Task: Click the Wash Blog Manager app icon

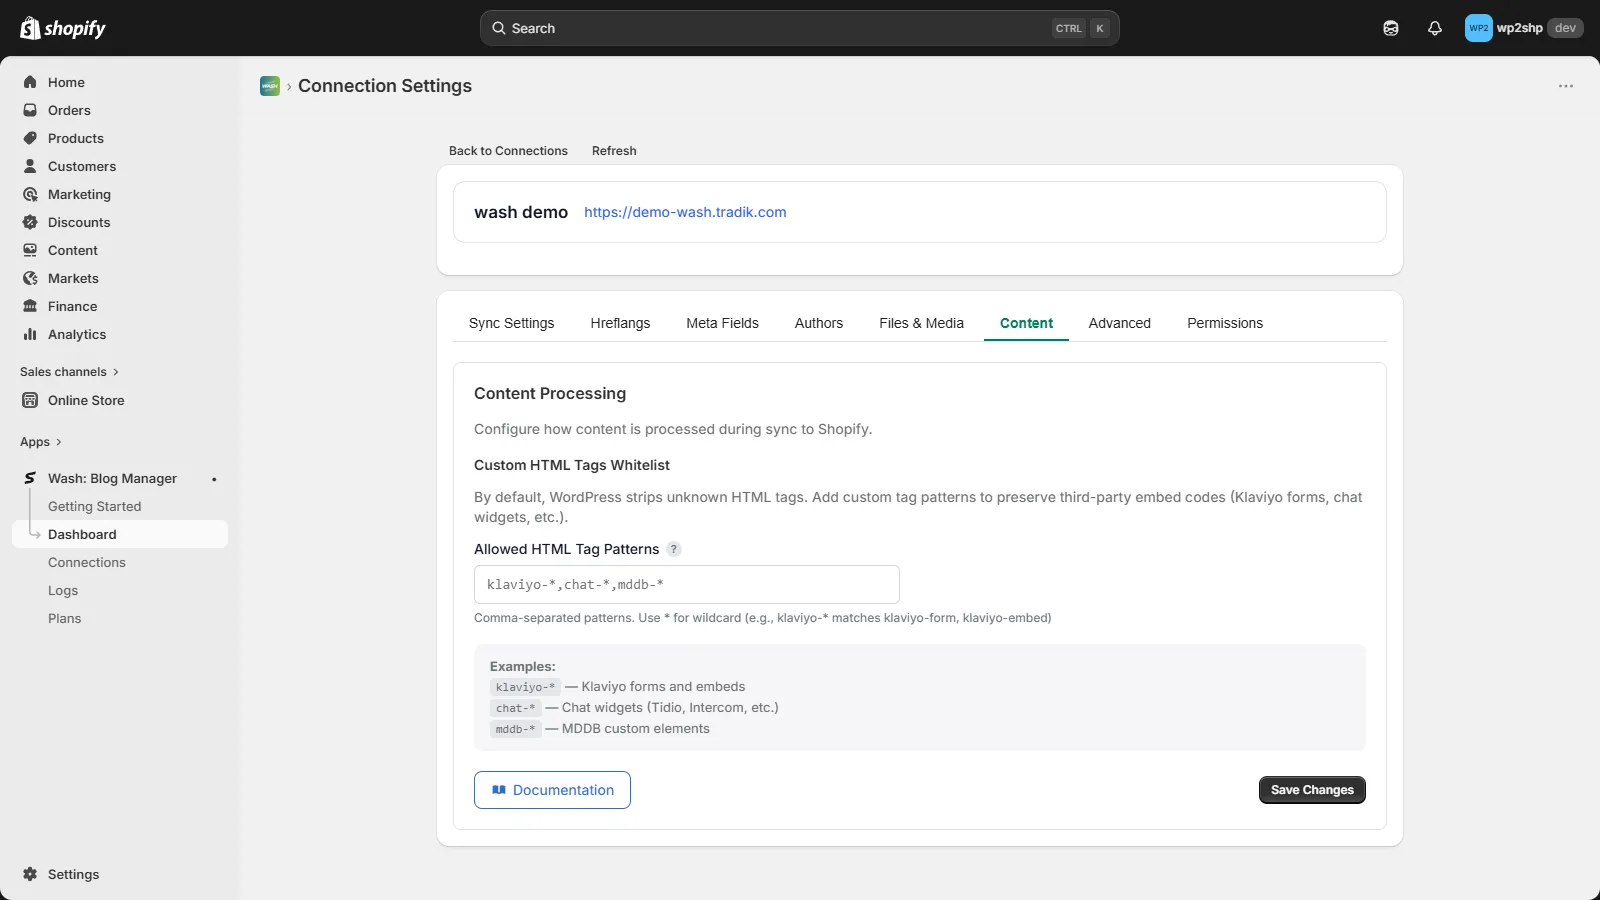Action: point(30,478)
